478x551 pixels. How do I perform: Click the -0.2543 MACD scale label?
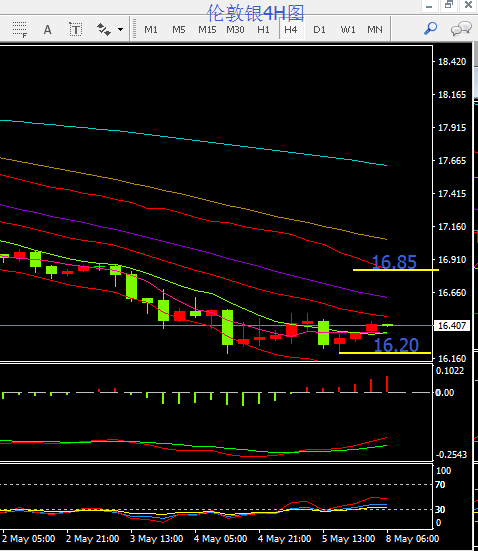pyautogui.click(x=451, y=455)
